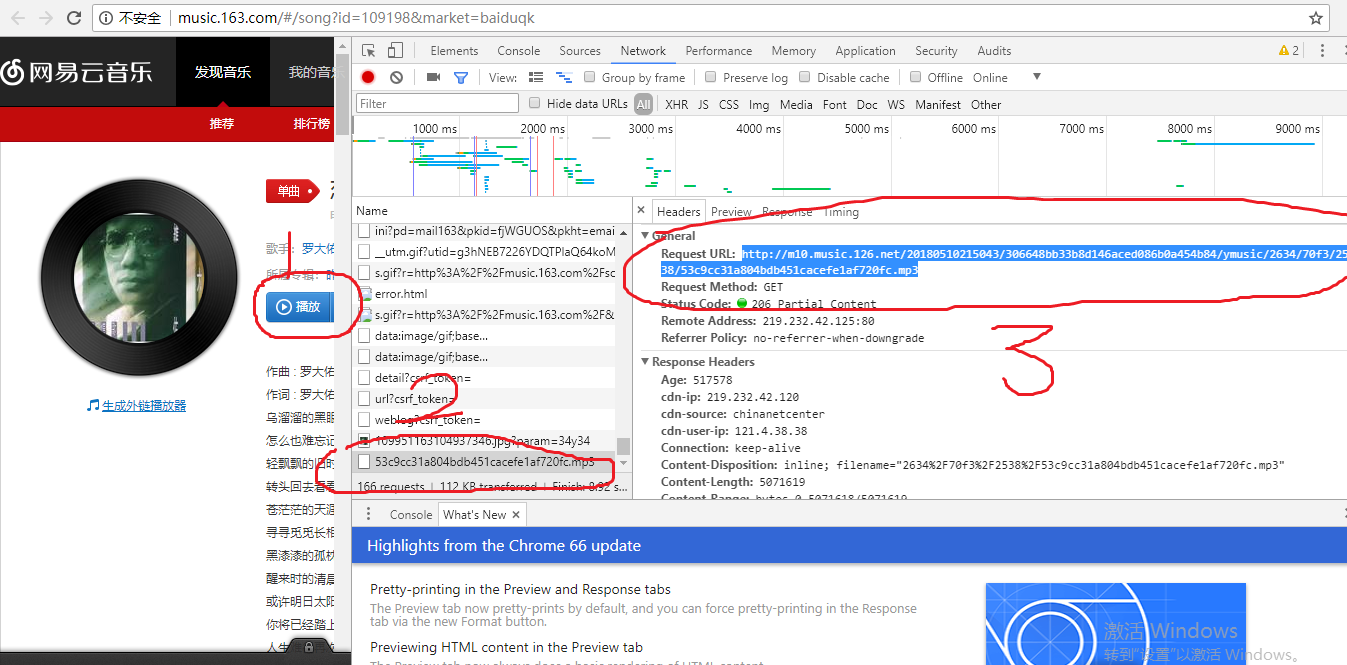Click the request list vertical scrollbar thumb
1347x665 pixels.
click(623, 446)
